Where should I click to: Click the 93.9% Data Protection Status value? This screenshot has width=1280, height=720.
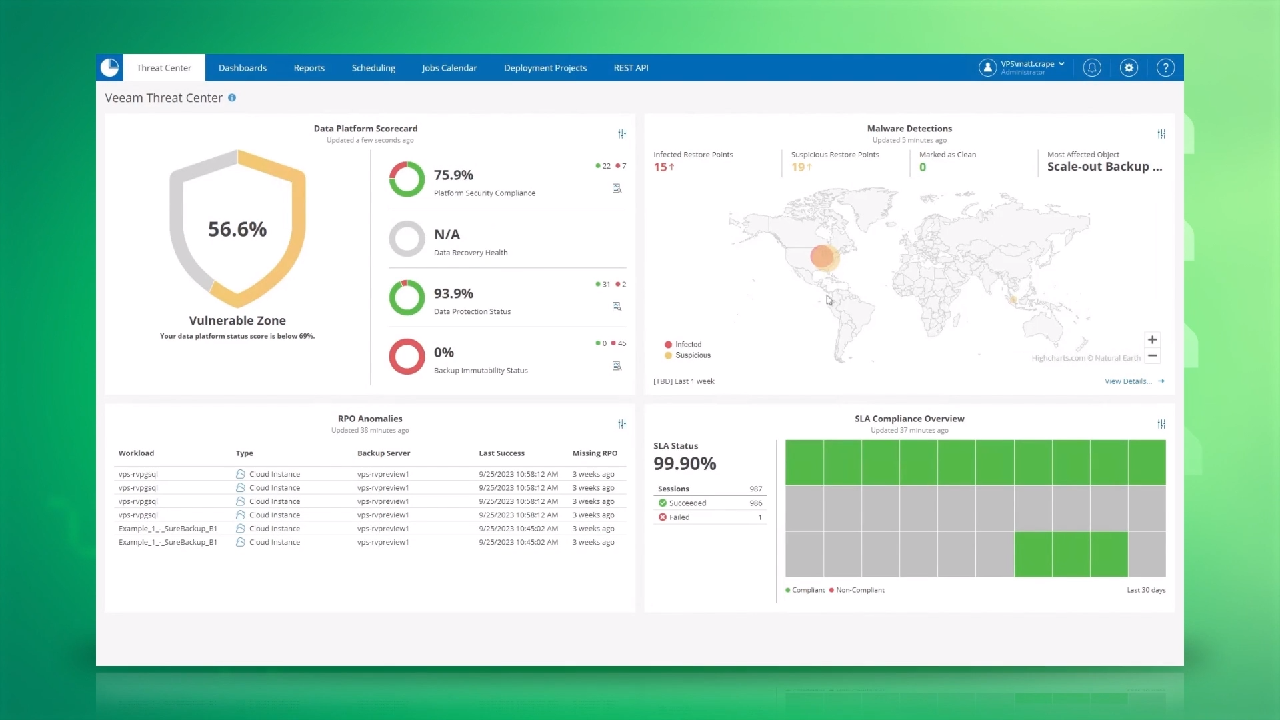pos(454,294)
